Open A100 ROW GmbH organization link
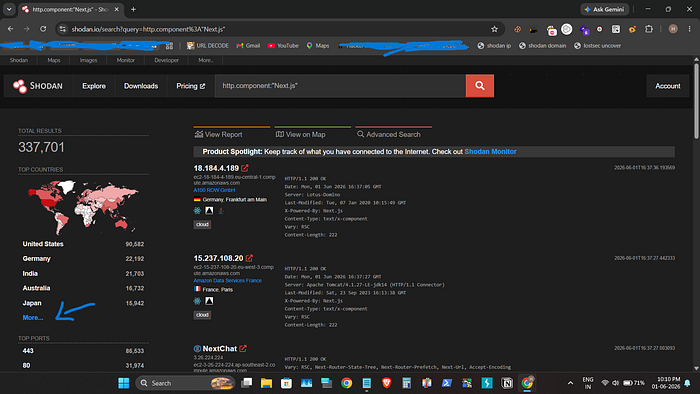Image resolution: width=700 pixels, height=394 pixels. click(x=214, y=190)
